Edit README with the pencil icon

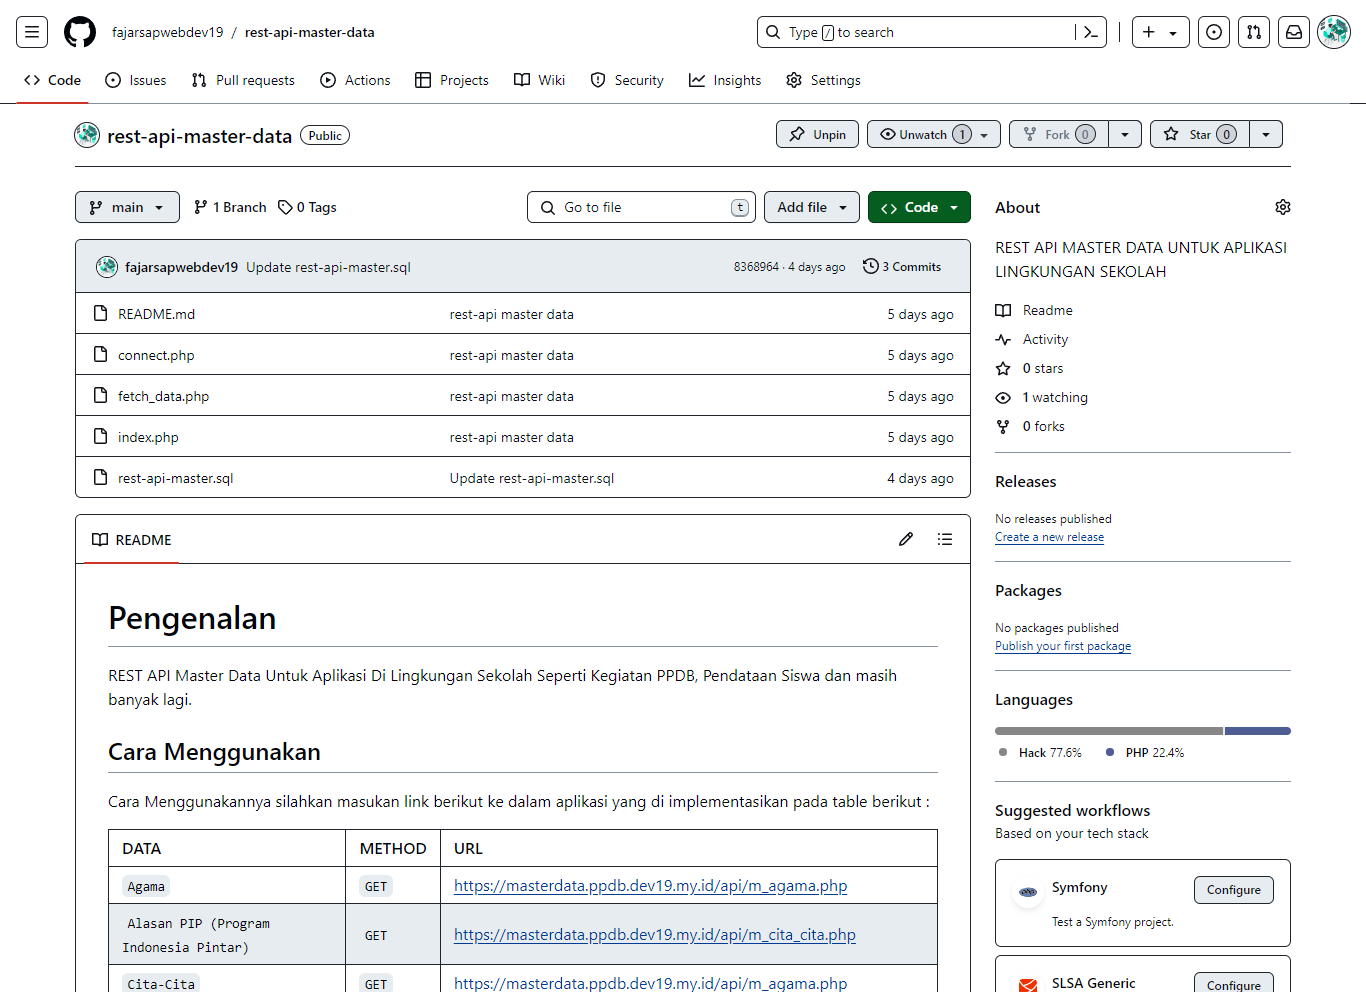pos(906,539)
